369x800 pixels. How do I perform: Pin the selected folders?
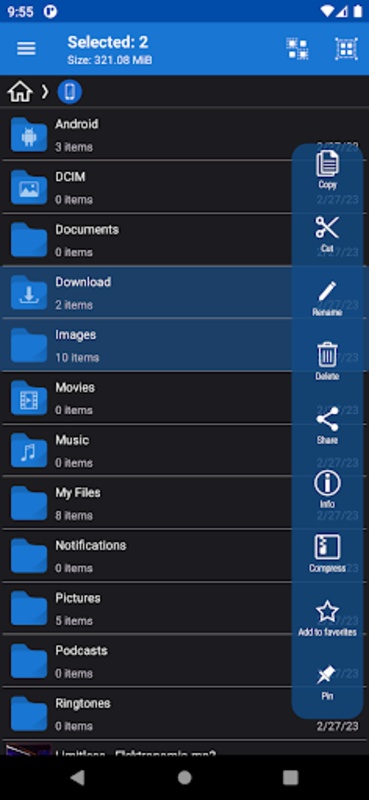click(x=327, y=682)
